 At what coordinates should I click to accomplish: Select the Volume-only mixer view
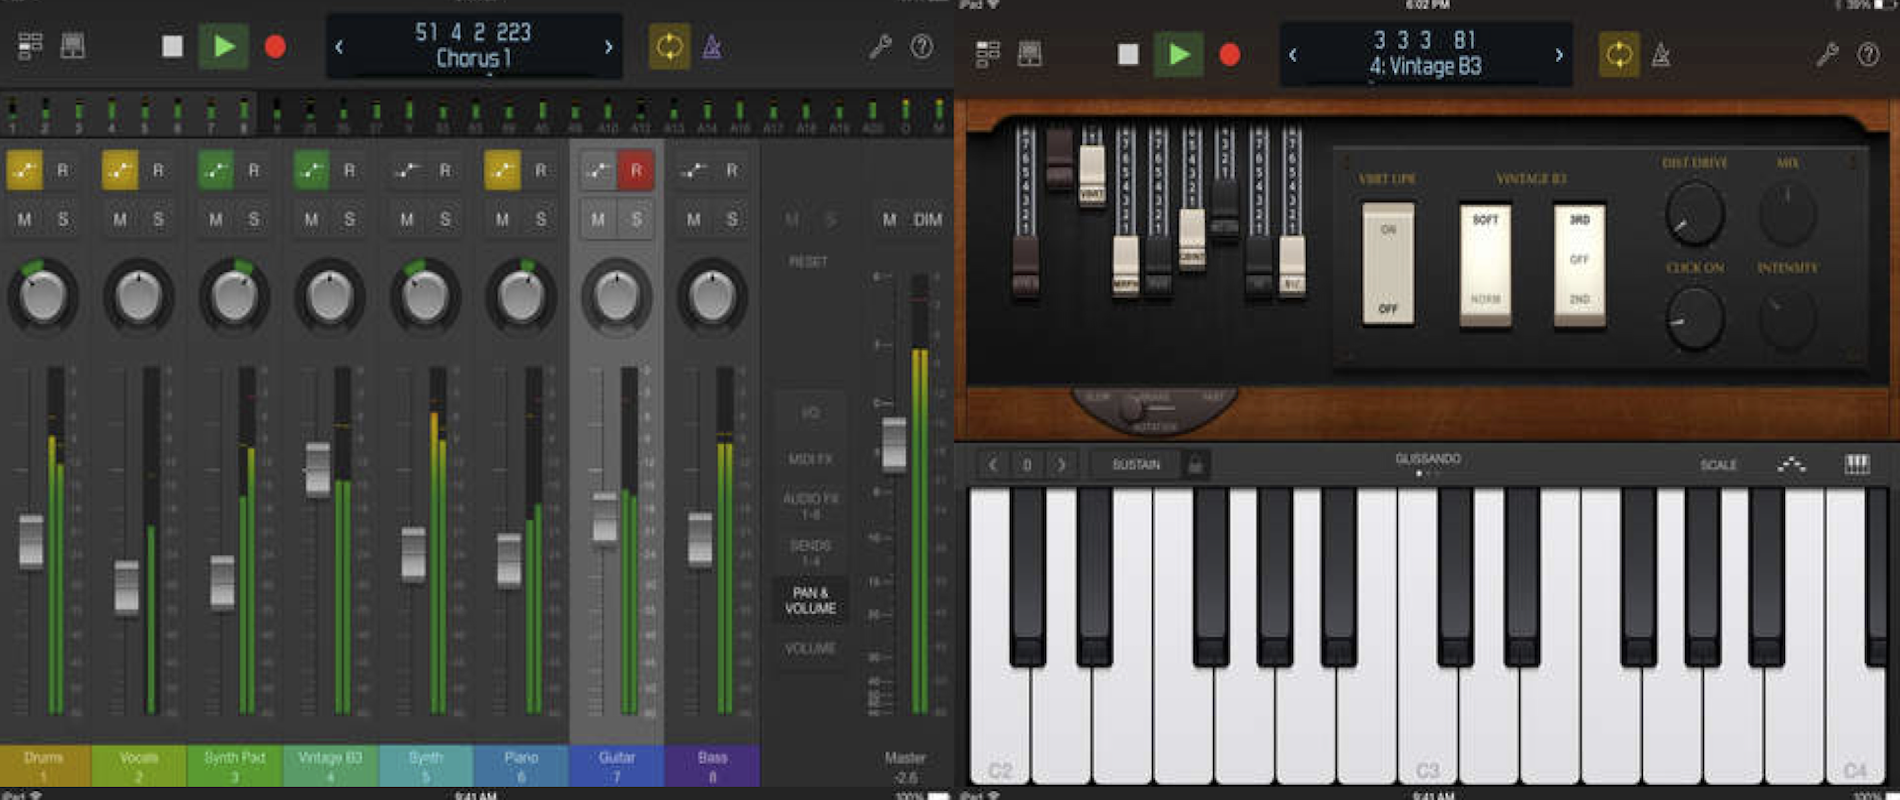tap(810, 648)
